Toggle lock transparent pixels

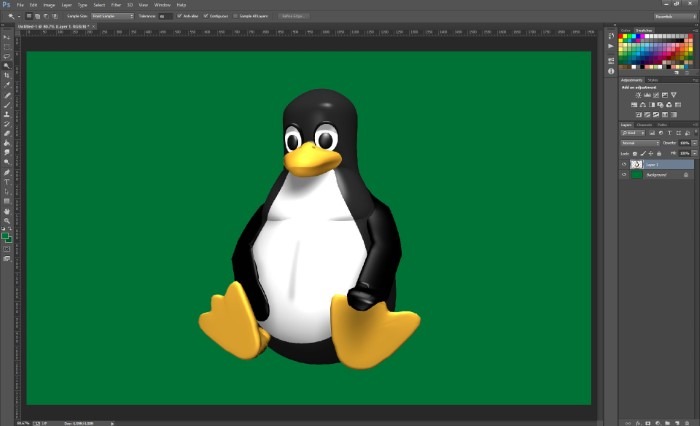click(x=635, y=154)
